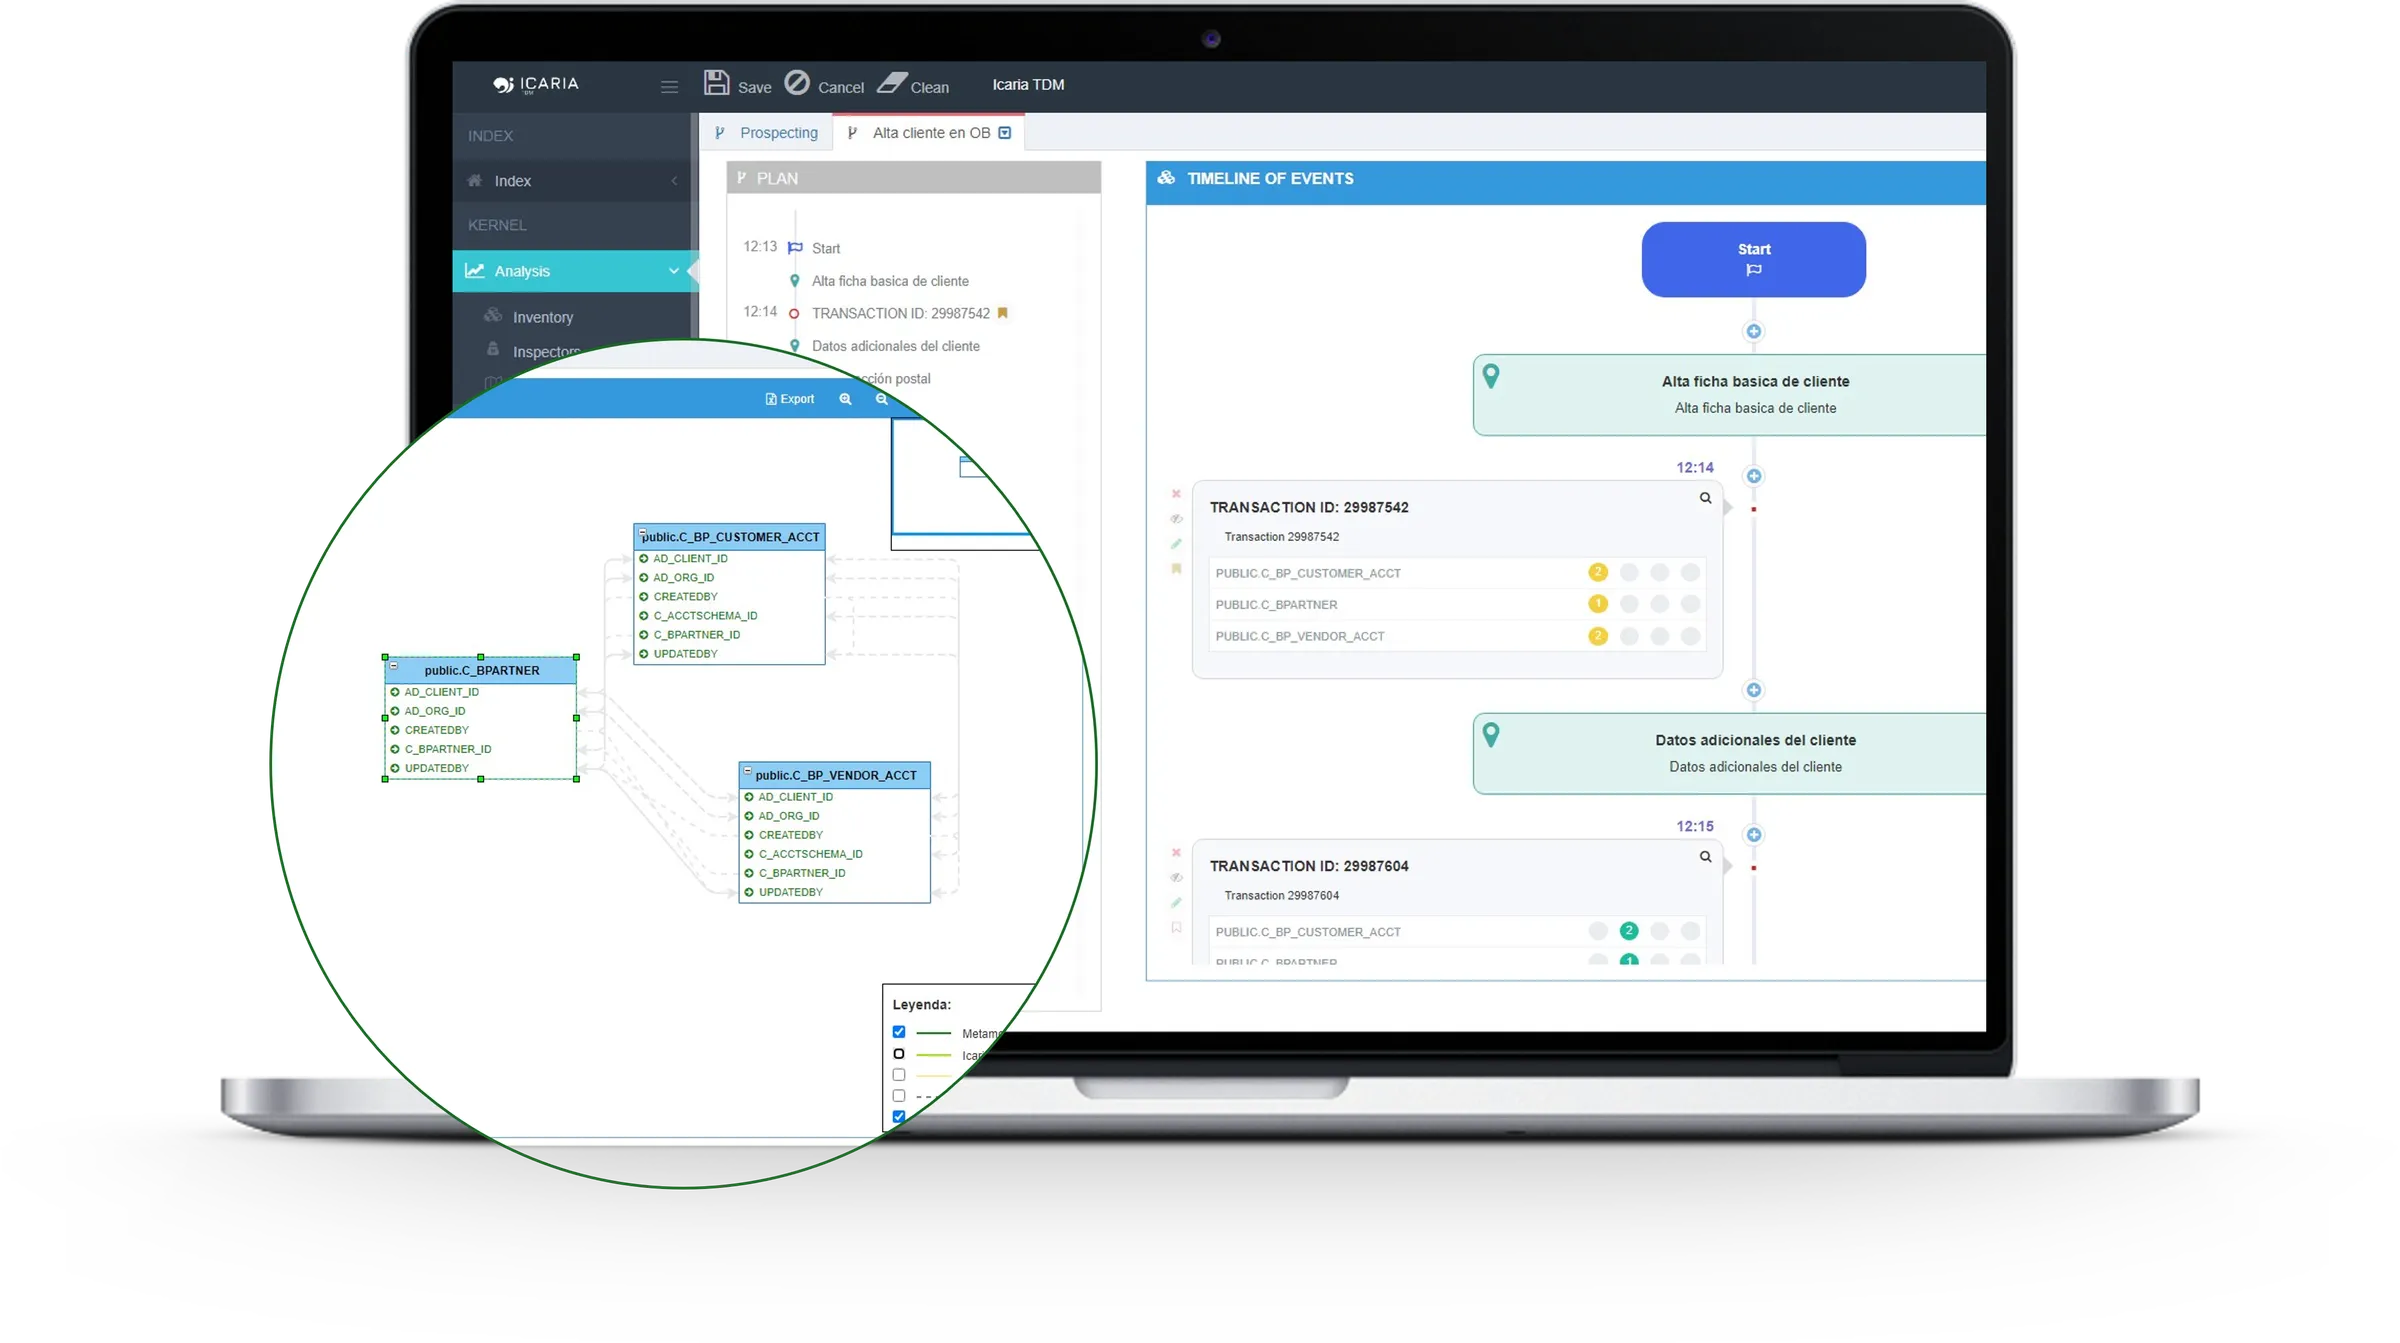The image size is (2400, 1343).
Task: Toggle visibility eye for transaction 29987604
Action: click(x=1176, y=878)
